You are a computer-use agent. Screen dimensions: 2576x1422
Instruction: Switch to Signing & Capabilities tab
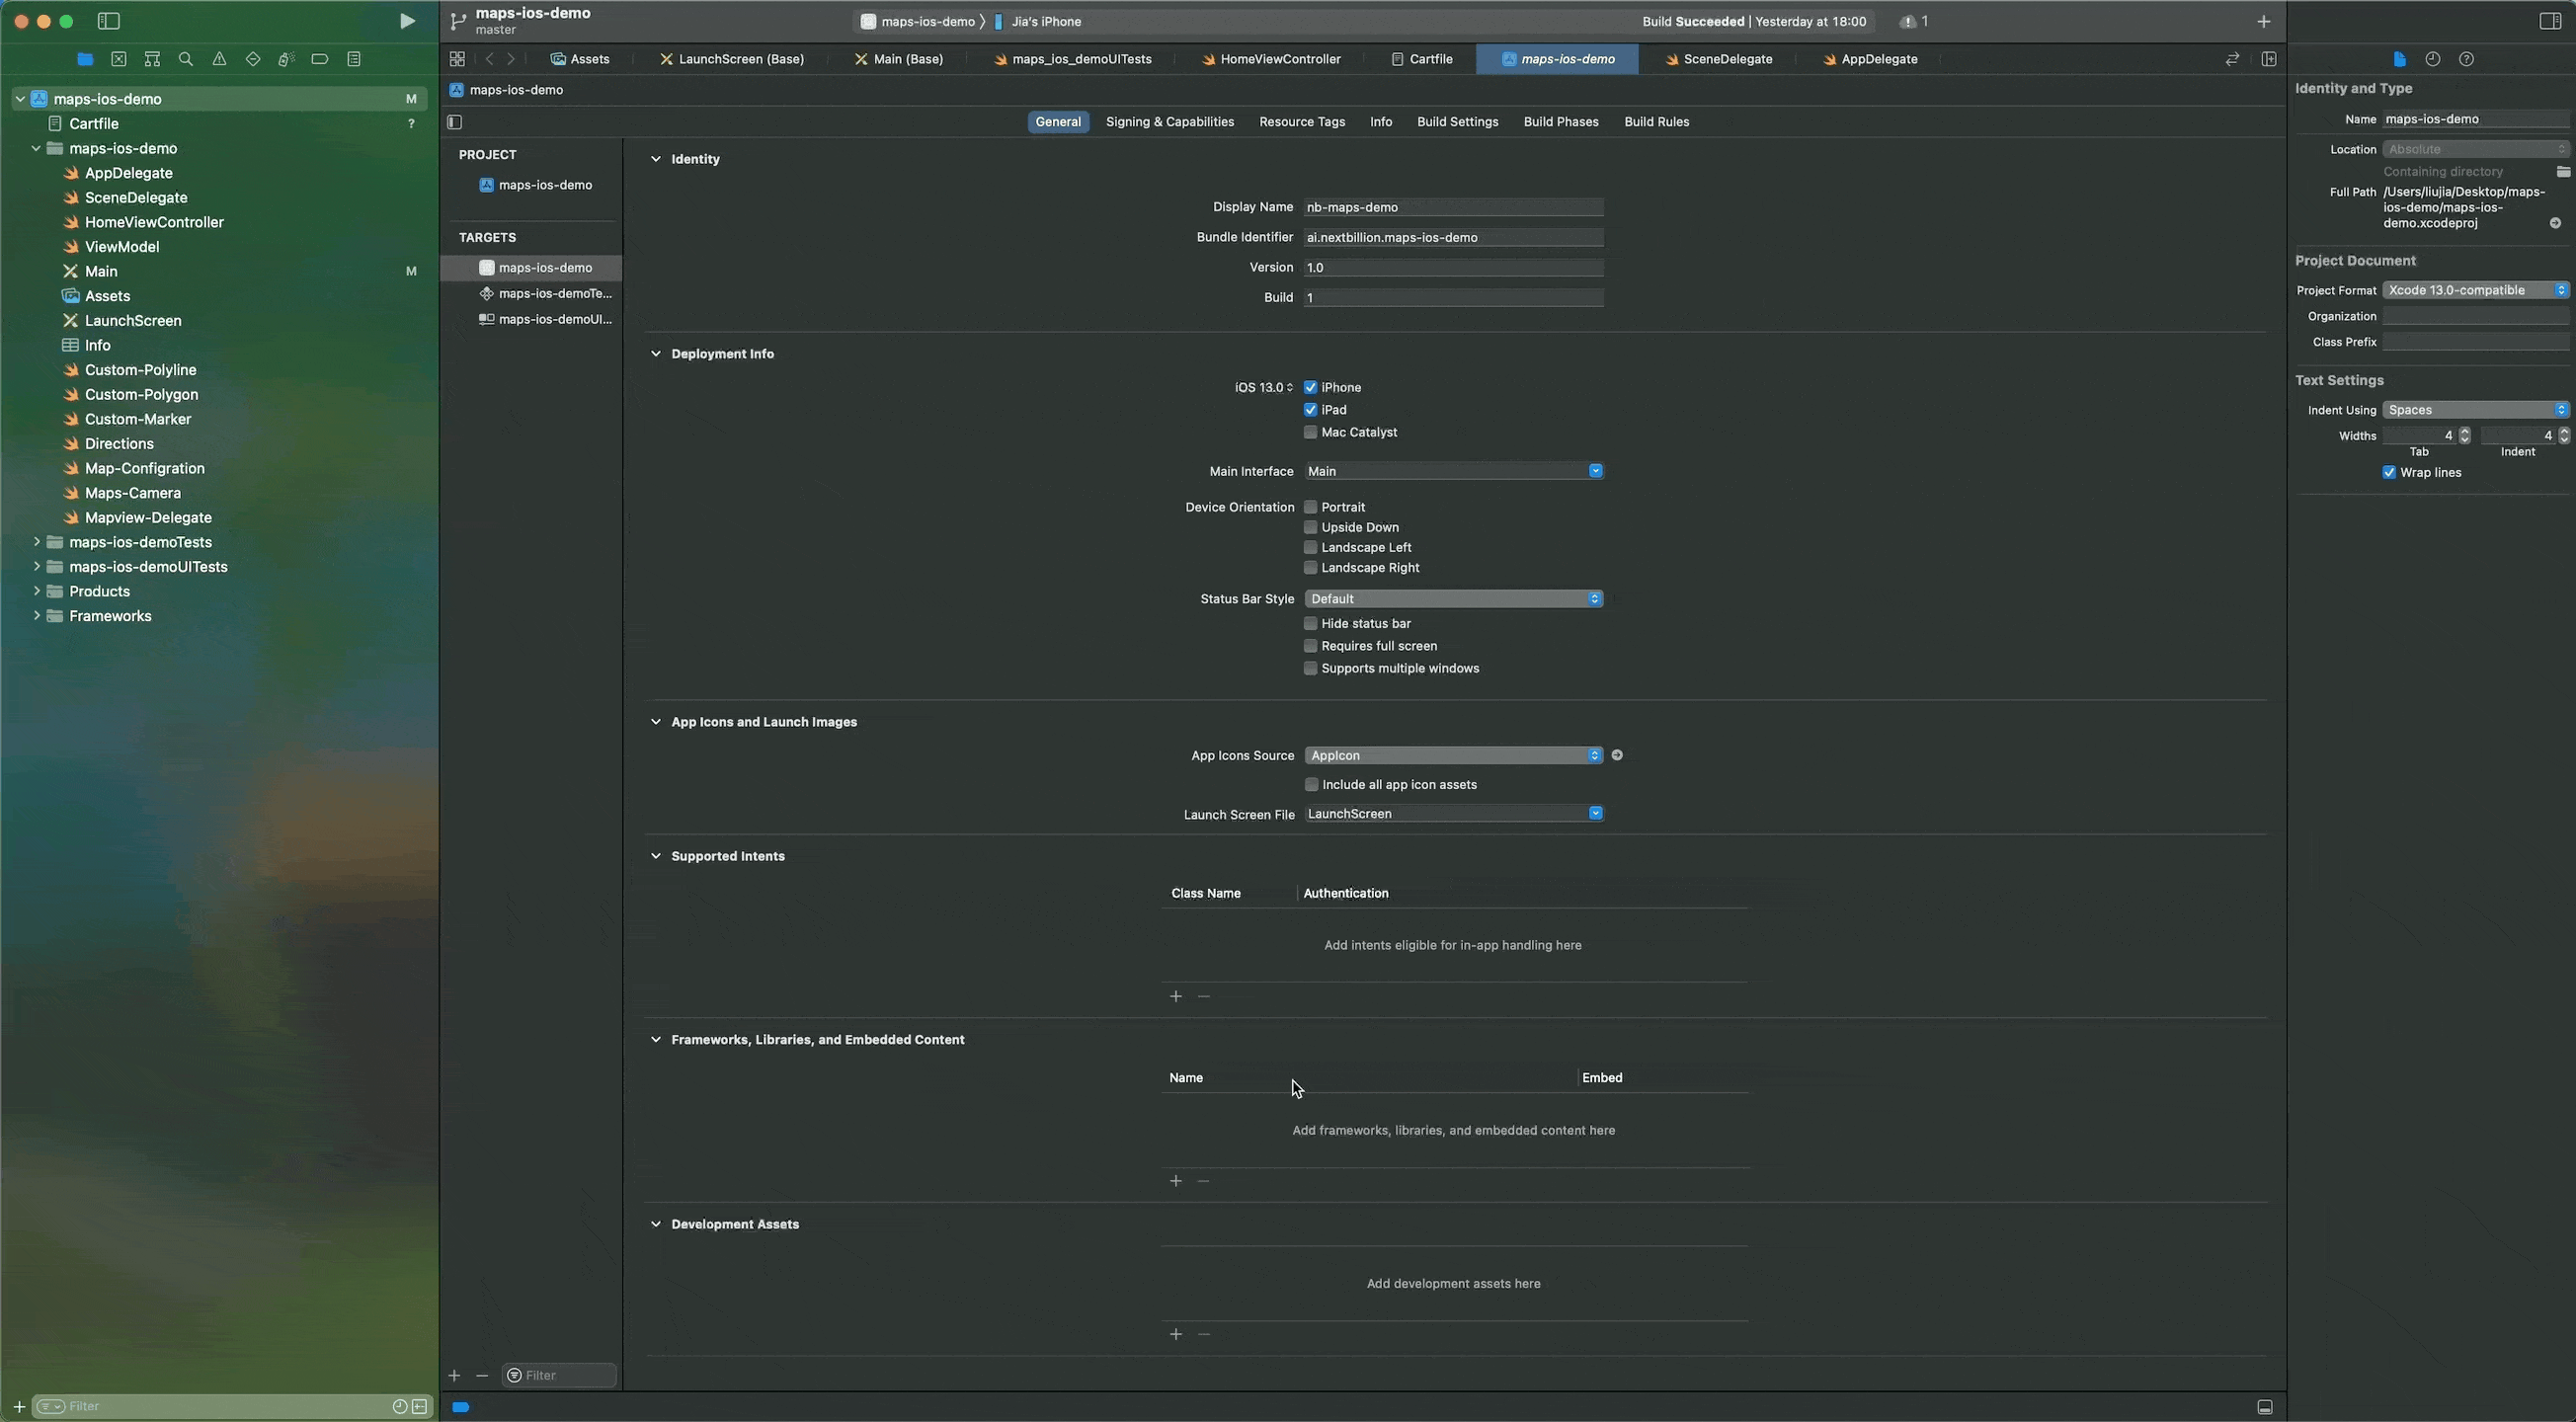1169,122
